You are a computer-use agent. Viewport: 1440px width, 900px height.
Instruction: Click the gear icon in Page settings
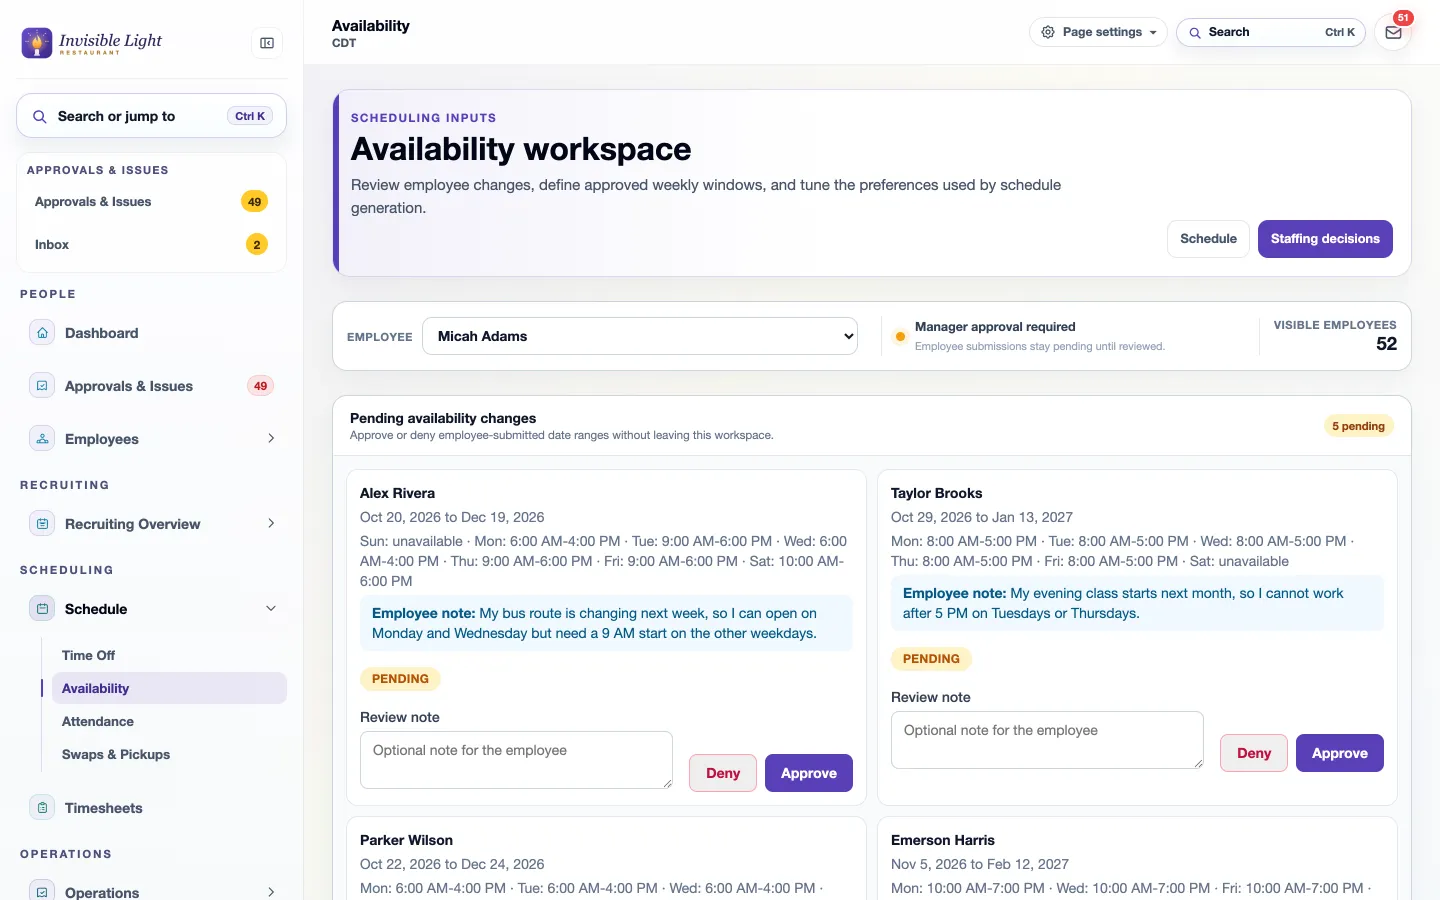(x=1048, y=32)
